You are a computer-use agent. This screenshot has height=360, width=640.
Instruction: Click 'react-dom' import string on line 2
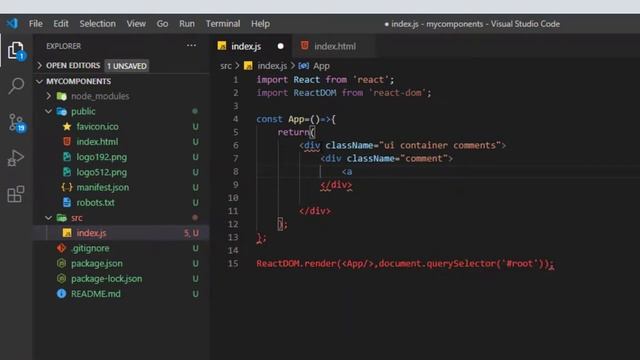(x=398, y=93)
